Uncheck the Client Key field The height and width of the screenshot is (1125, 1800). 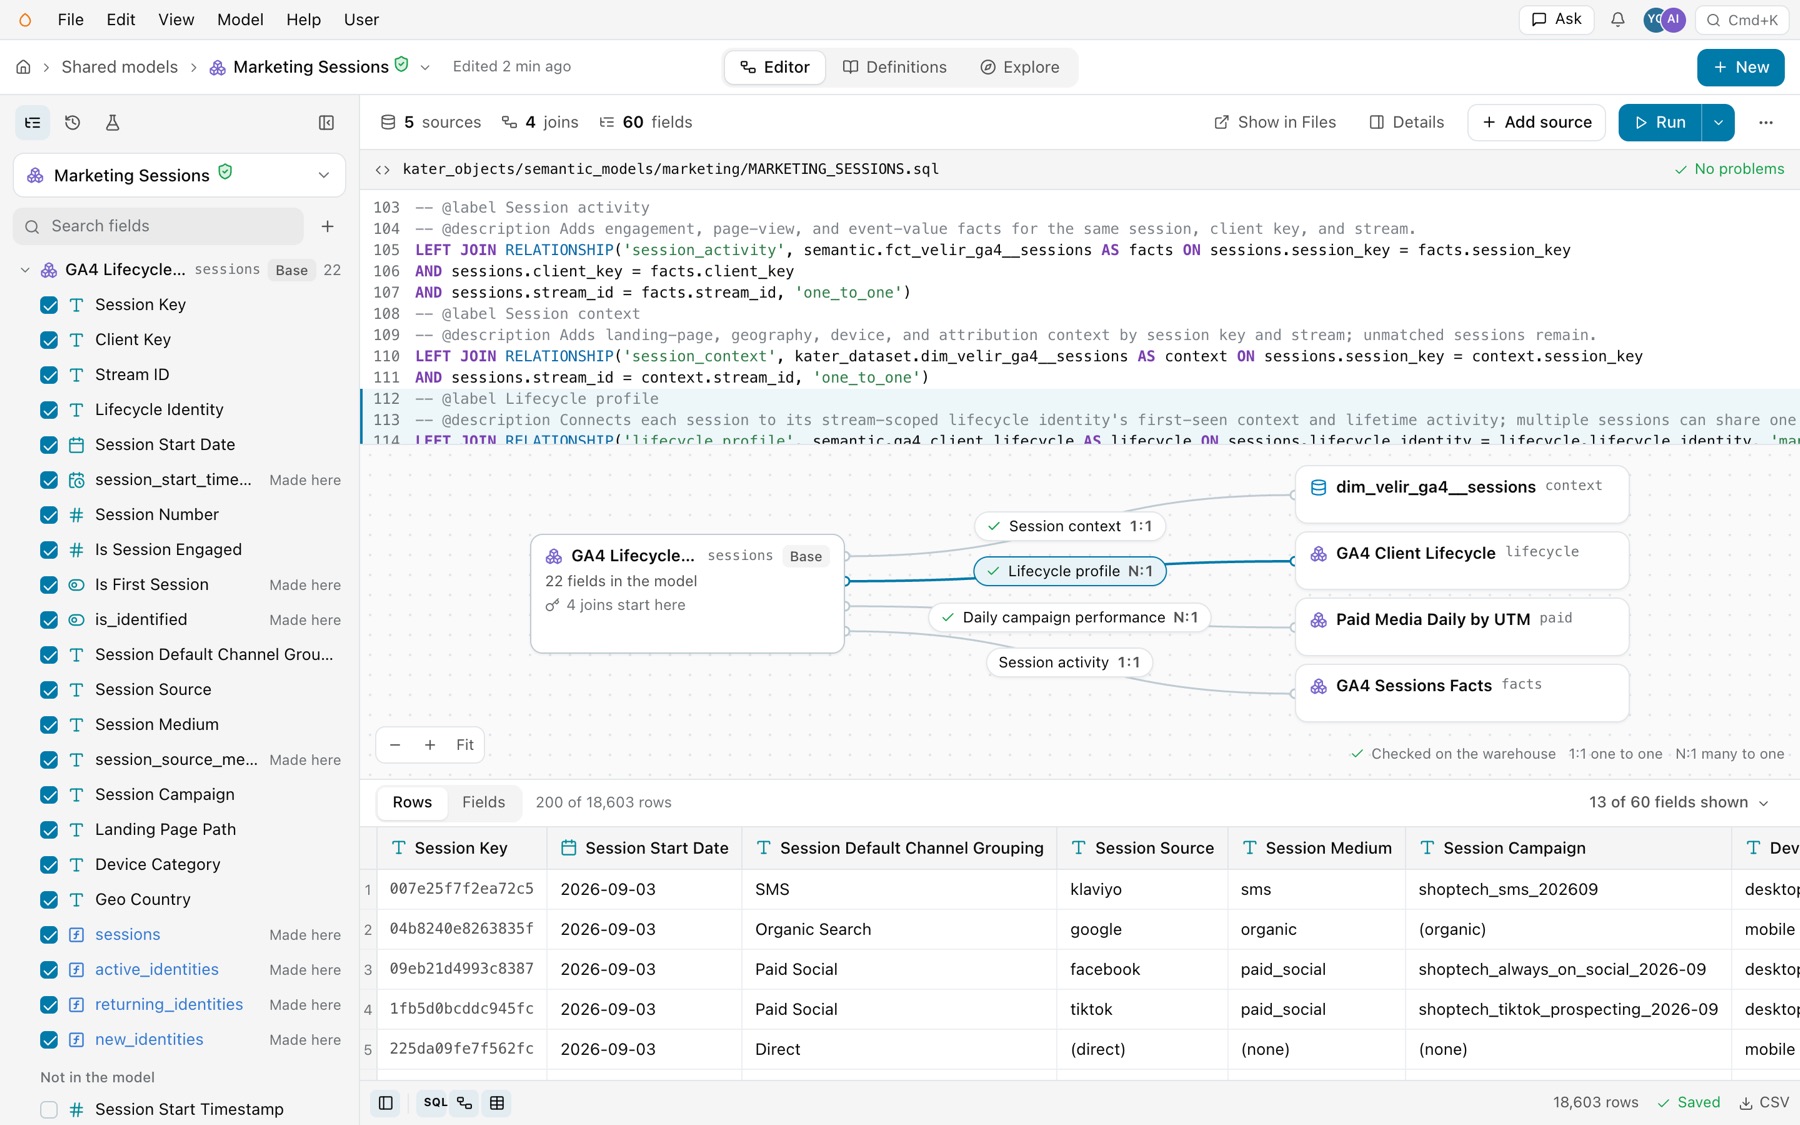tap(49, 340)
